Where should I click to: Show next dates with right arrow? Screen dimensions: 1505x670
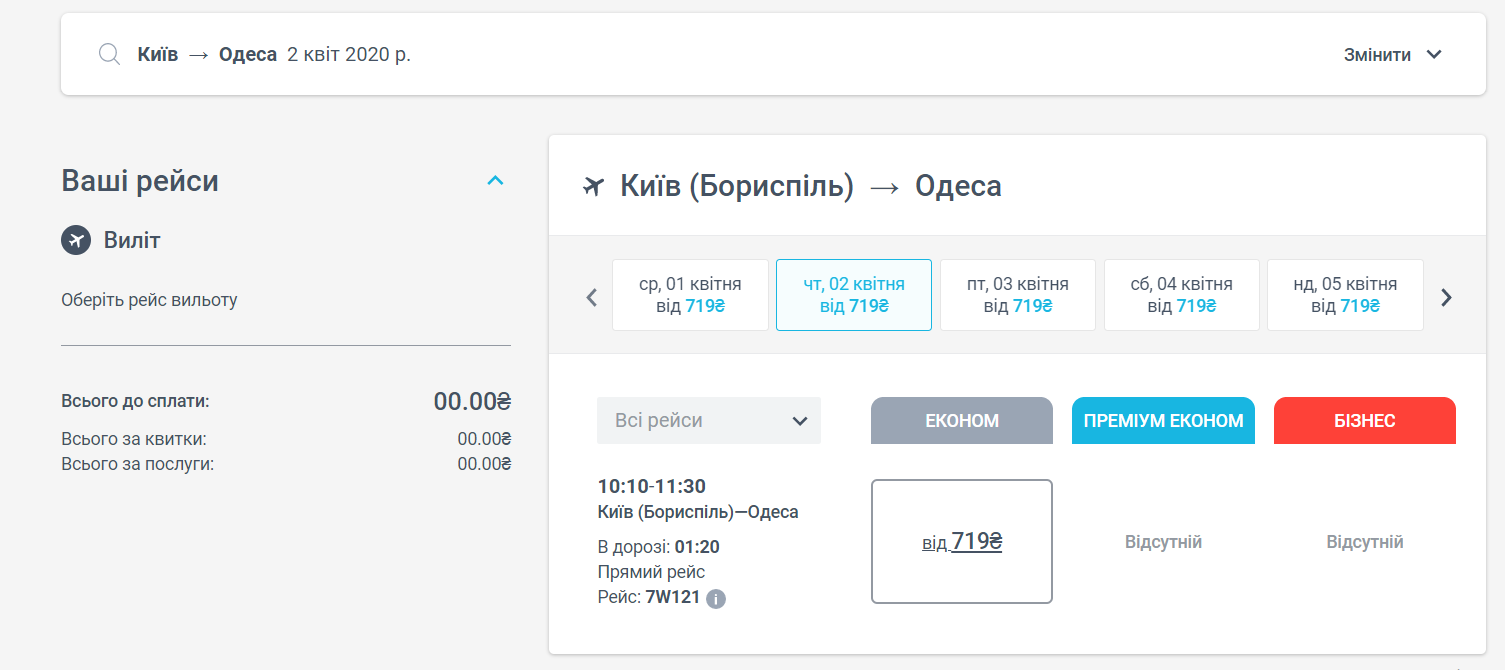(x=1446, y=297)
